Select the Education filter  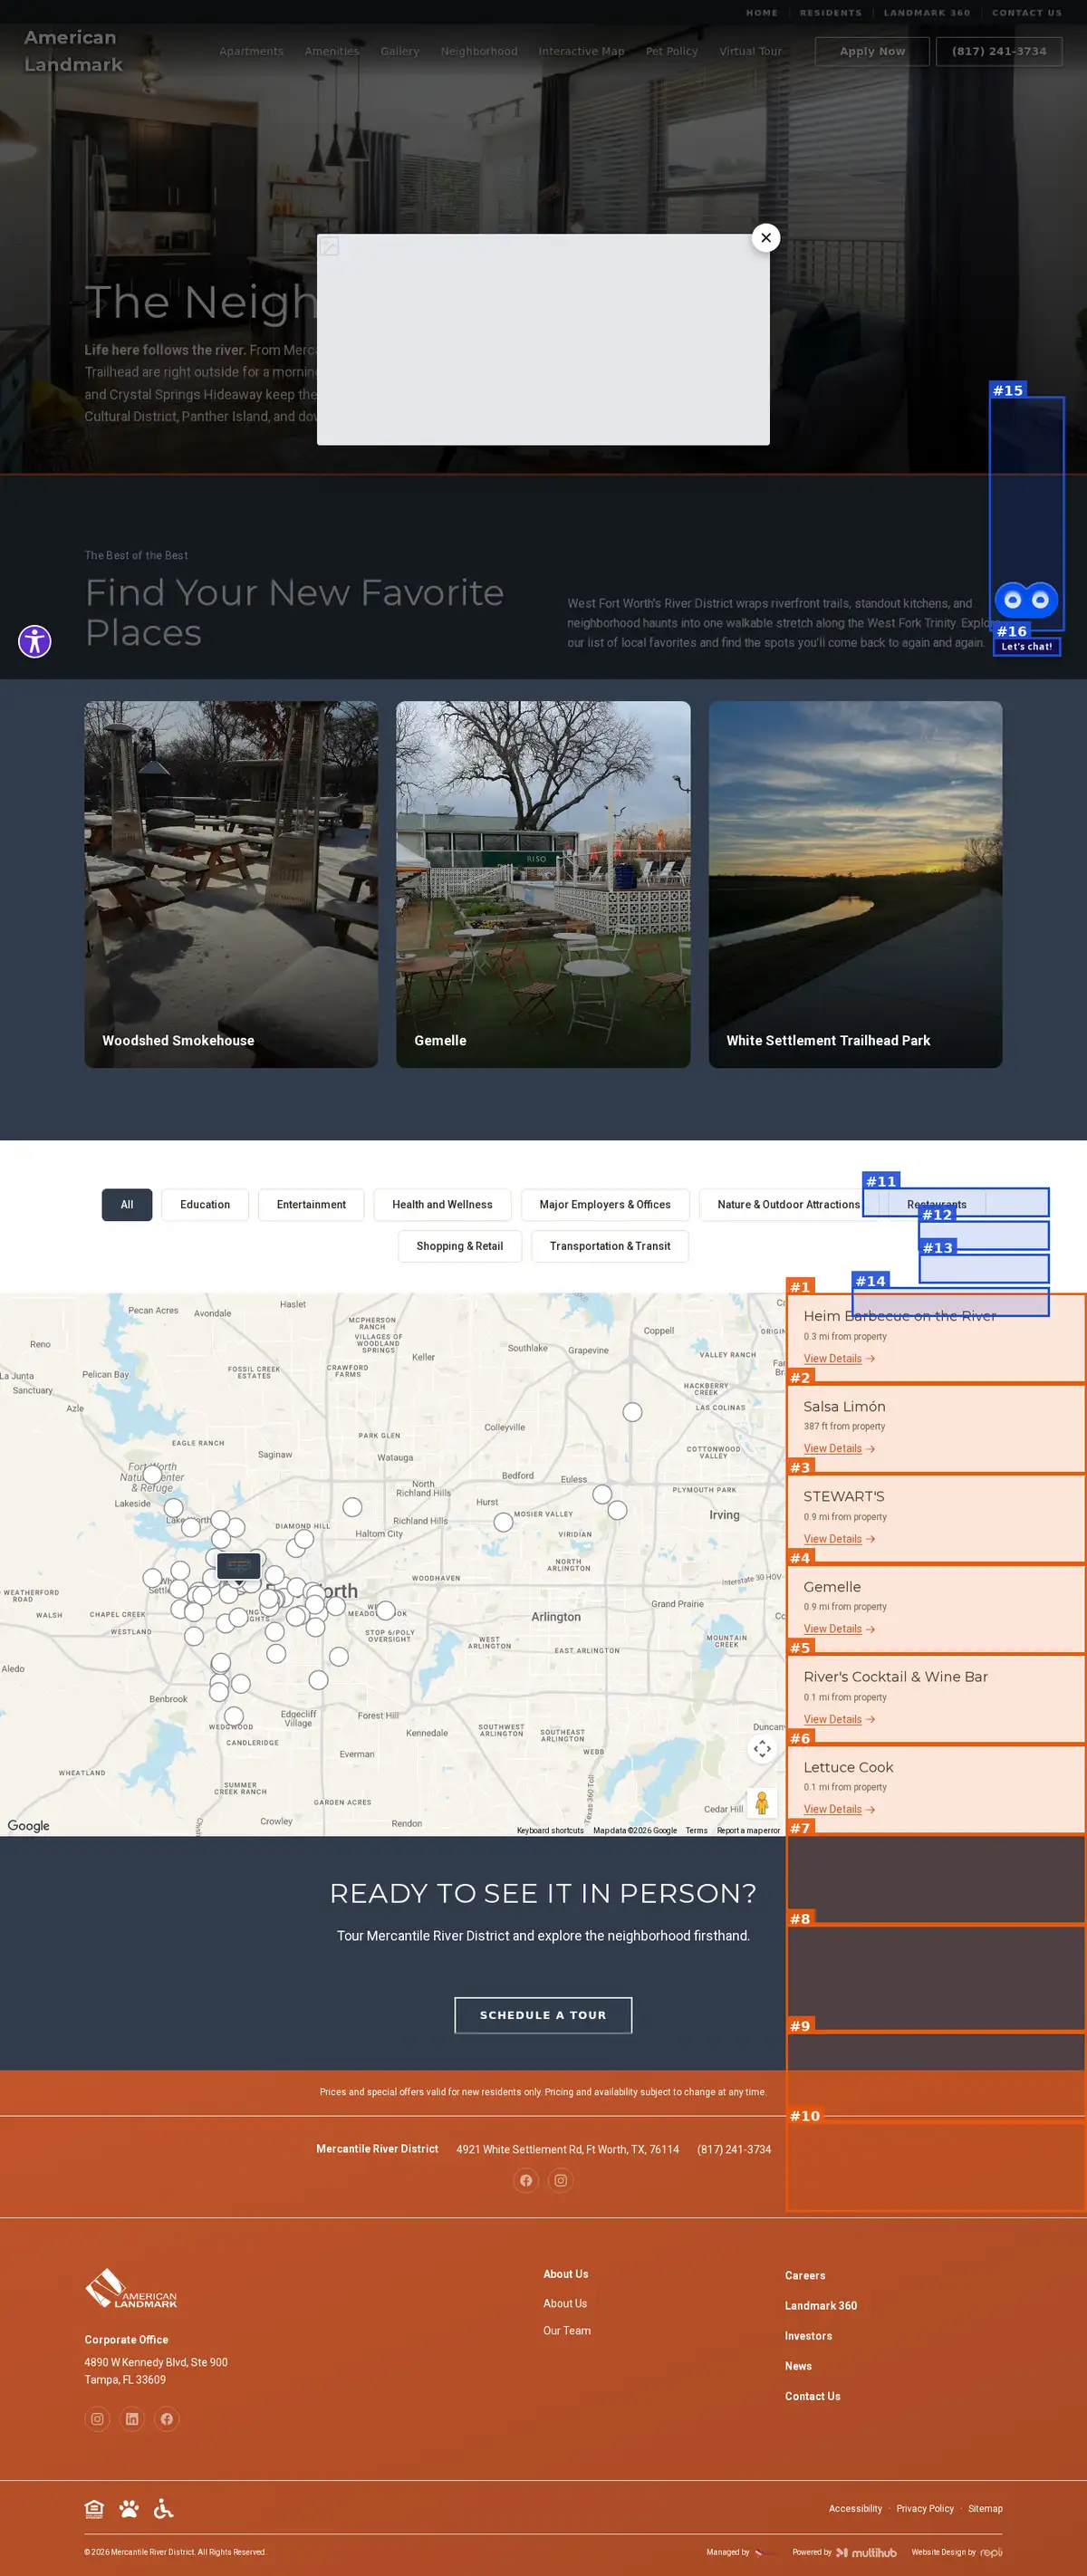tap(205, 1205)
